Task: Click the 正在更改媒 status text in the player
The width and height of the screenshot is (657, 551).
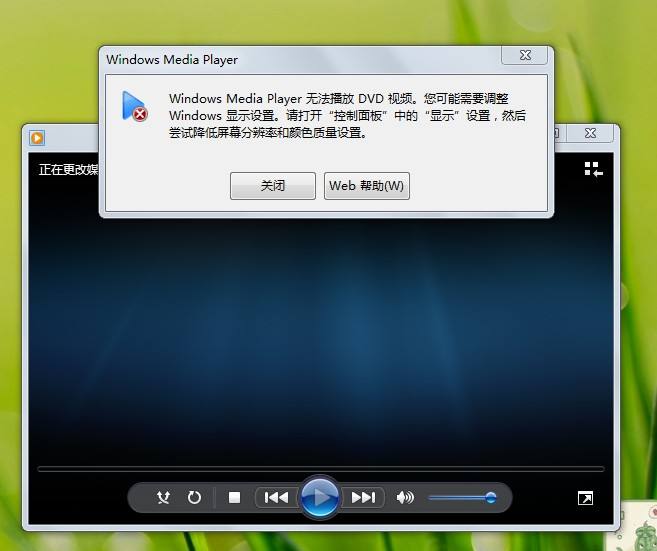Action: (x=69, y=169)
